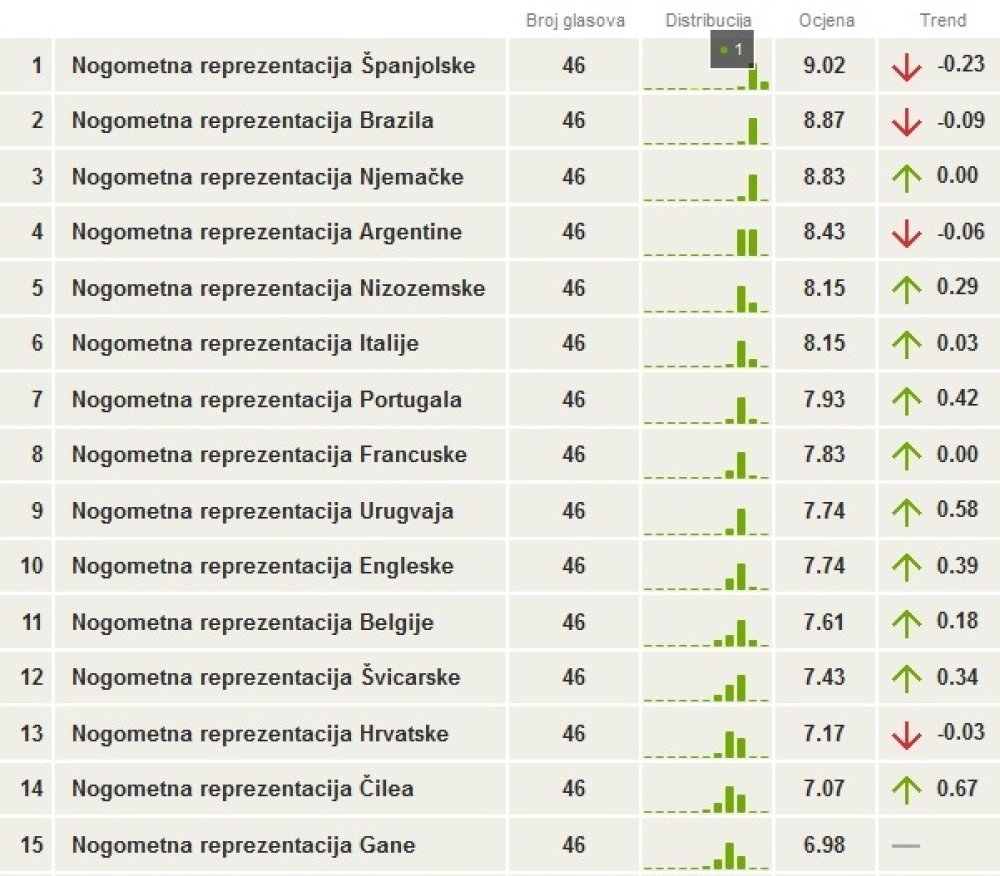Open Nogometna reprezentacija Italije link
Image resolution: width=1000 pixels, height=876 pixels.
[246, 344]
